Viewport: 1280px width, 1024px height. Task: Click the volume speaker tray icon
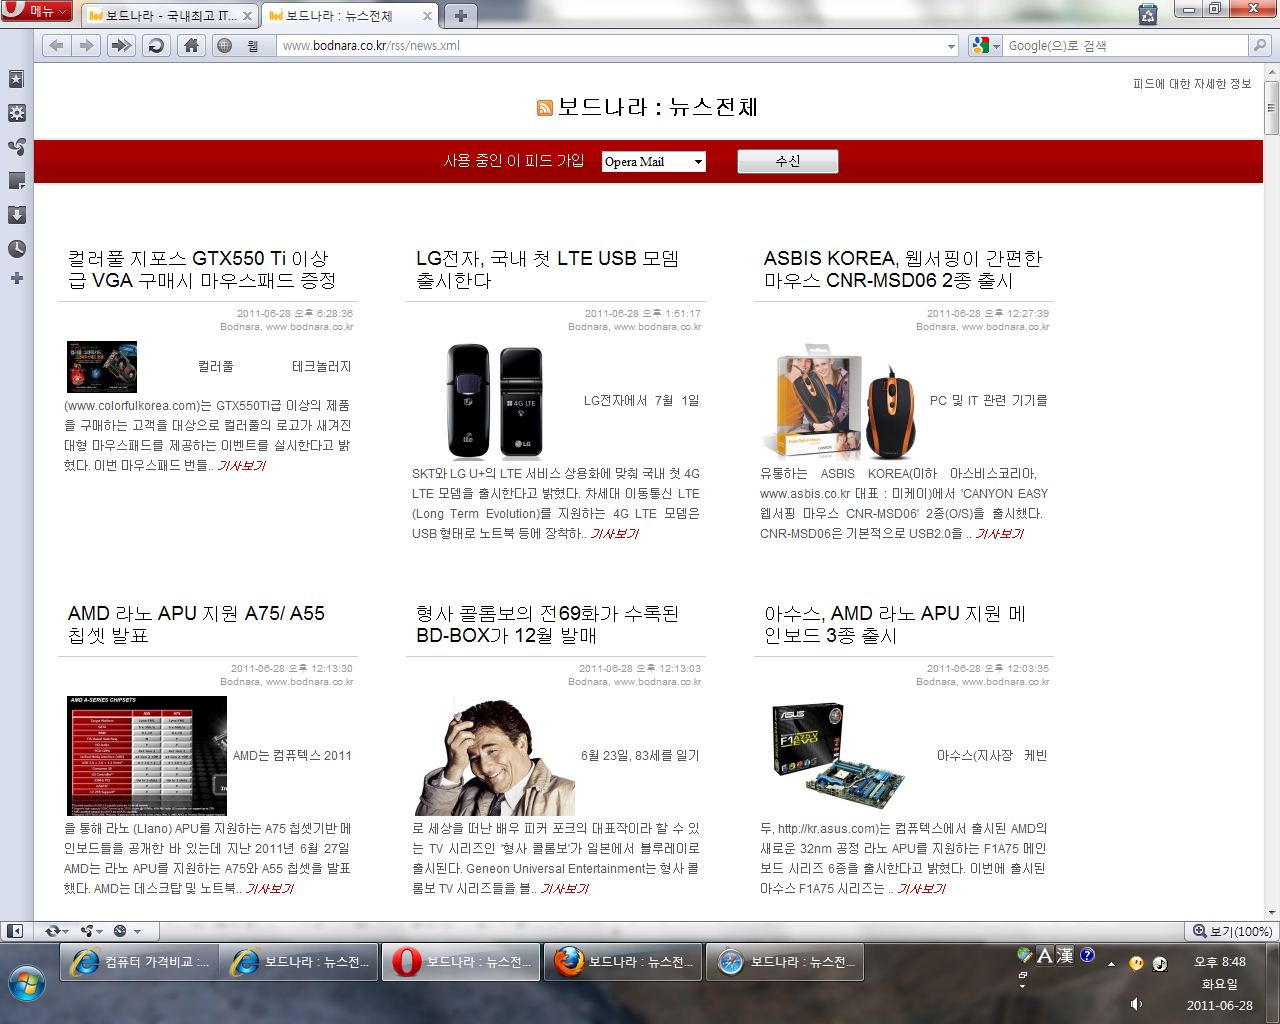1136,1004
